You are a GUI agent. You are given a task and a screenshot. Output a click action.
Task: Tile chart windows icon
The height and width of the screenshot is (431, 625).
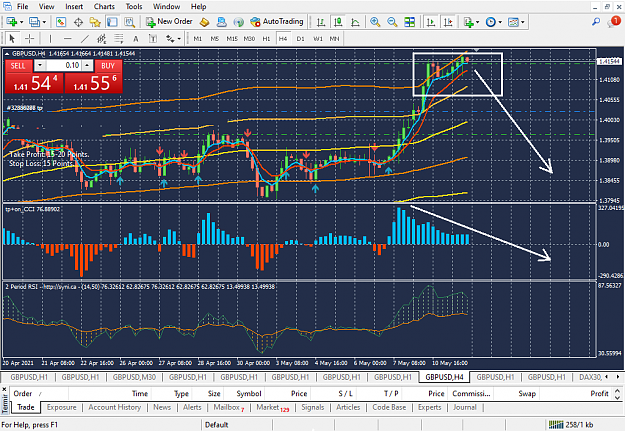409,22
